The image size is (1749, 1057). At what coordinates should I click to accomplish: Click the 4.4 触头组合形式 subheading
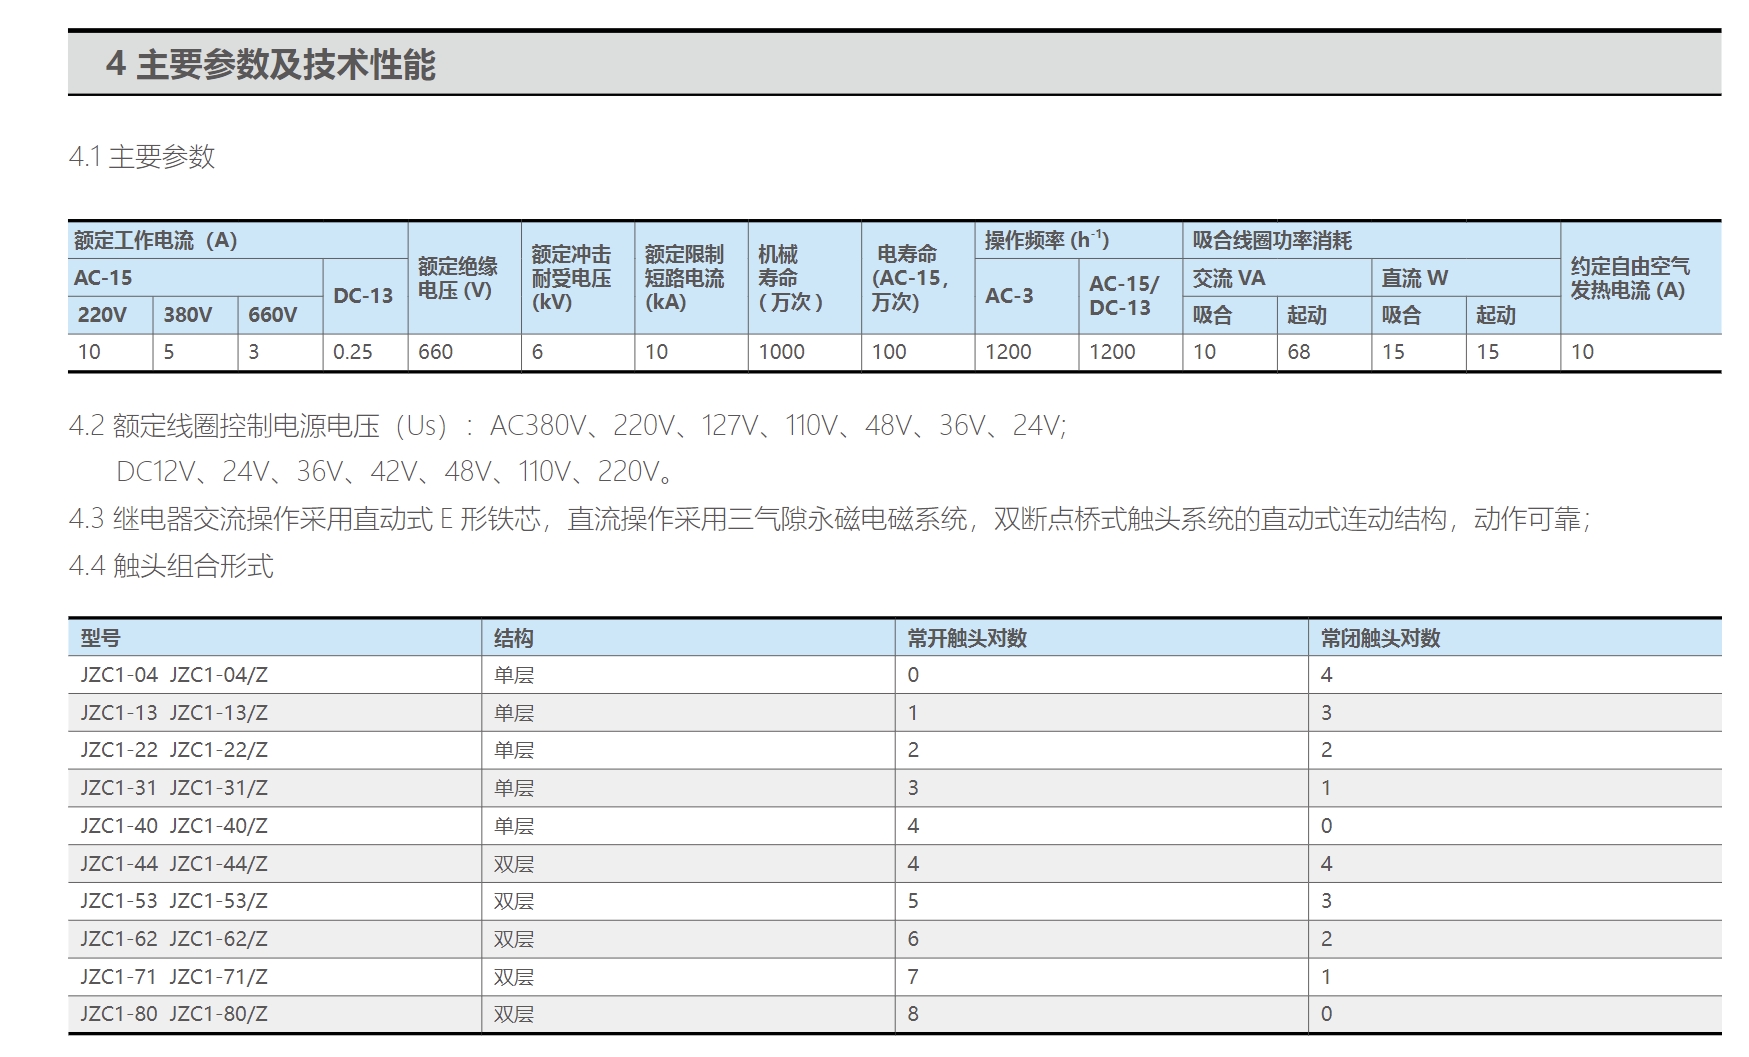click(171, 566)
